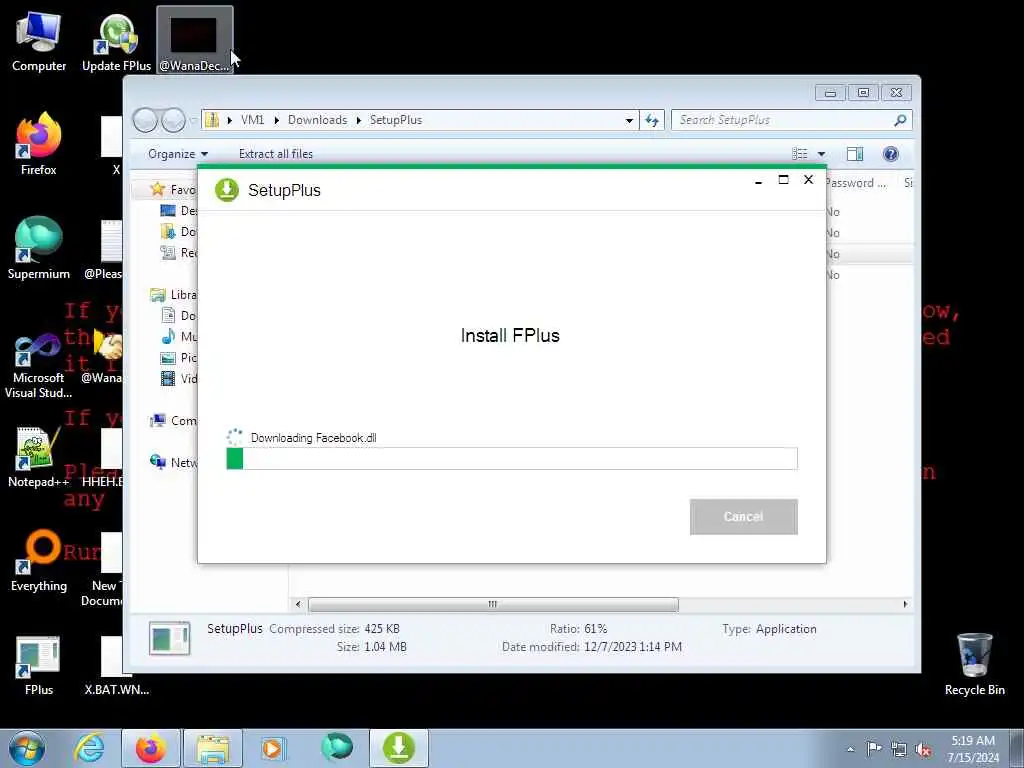Go back in Explorer navigation
The image size is (1024, 768).
coord(145,120)
